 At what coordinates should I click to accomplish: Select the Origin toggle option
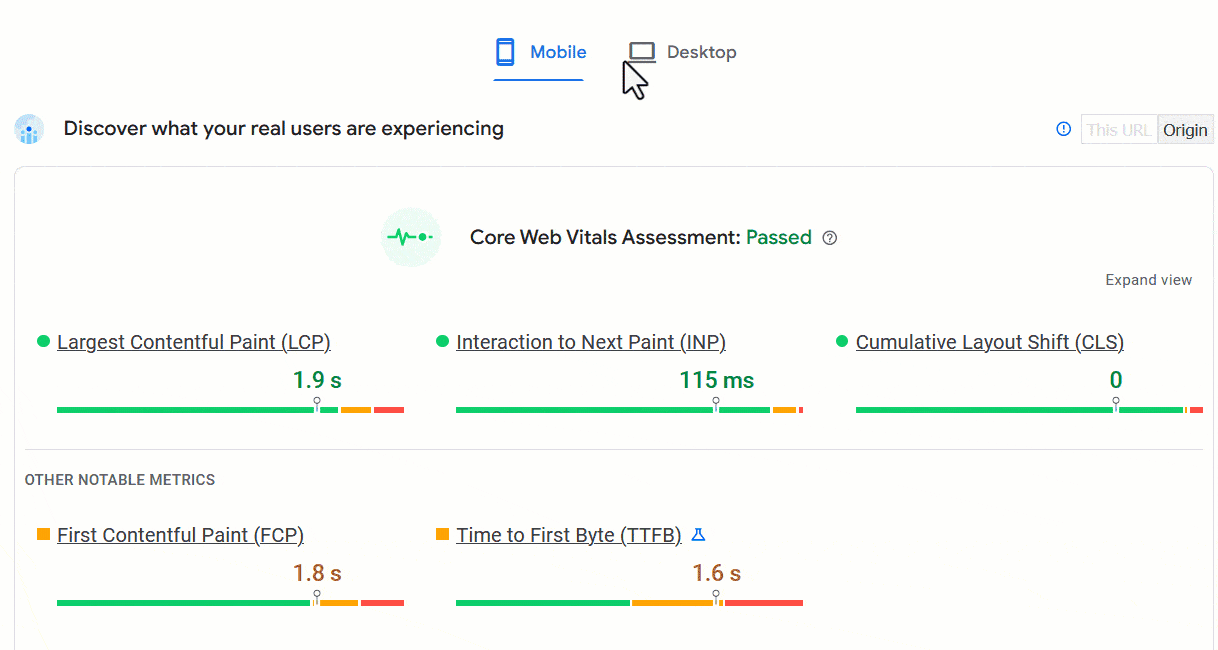1185,130
